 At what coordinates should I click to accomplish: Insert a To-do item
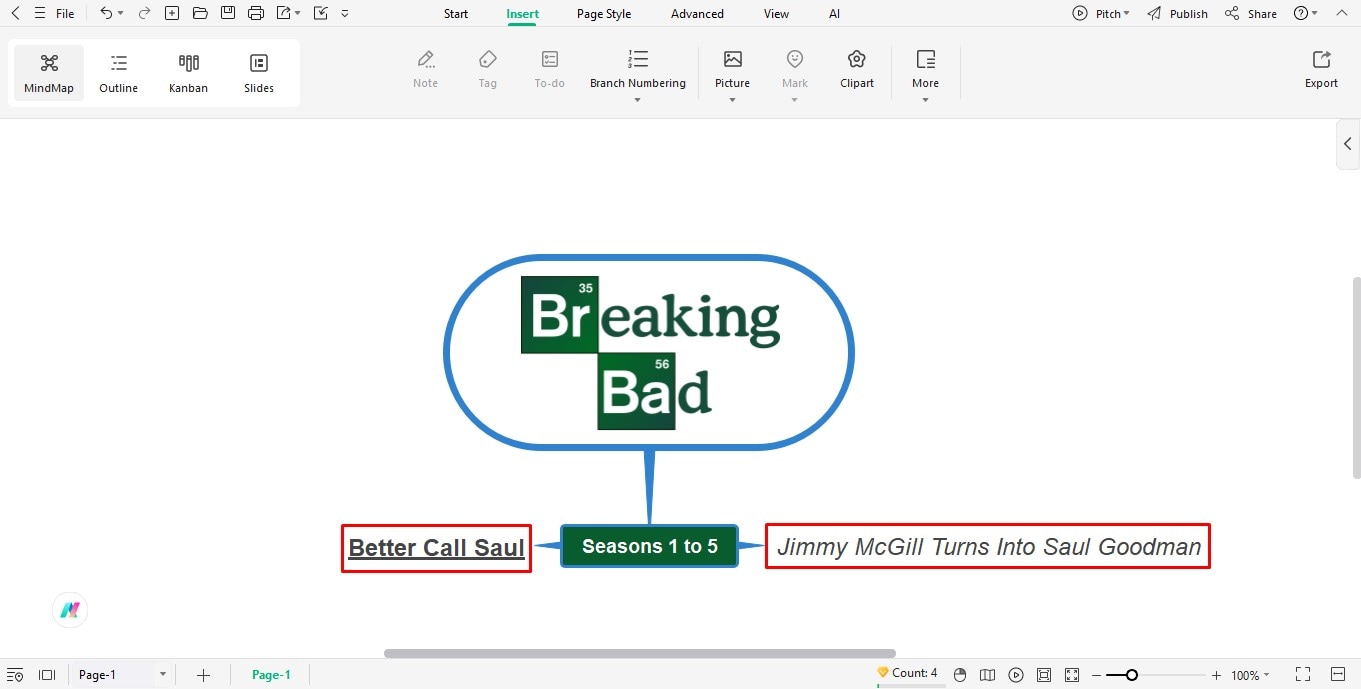click(550, 69)
